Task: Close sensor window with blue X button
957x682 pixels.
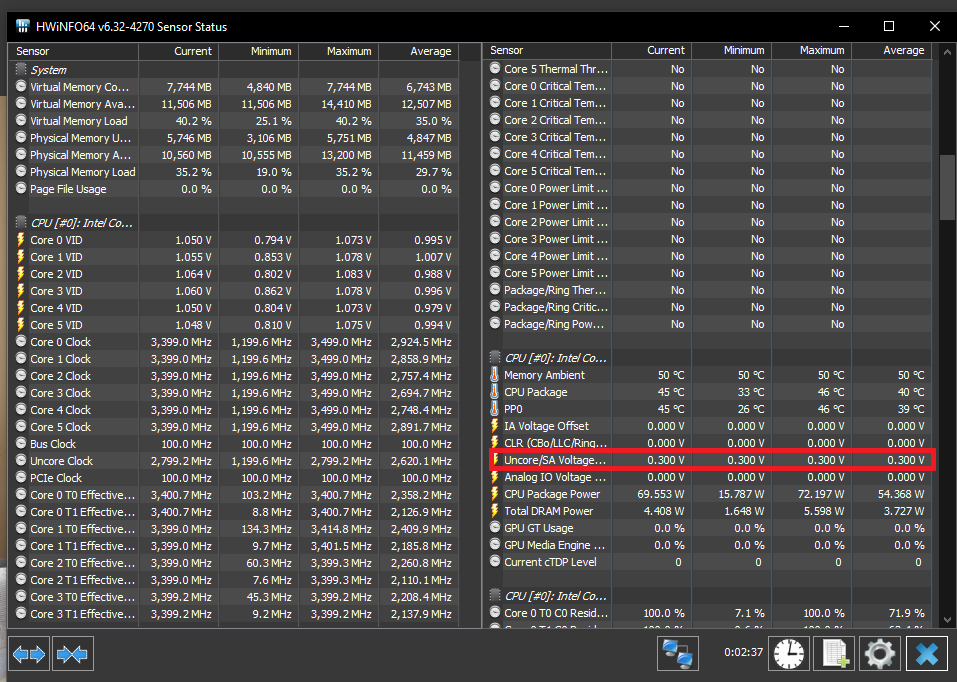Action: 926,653
